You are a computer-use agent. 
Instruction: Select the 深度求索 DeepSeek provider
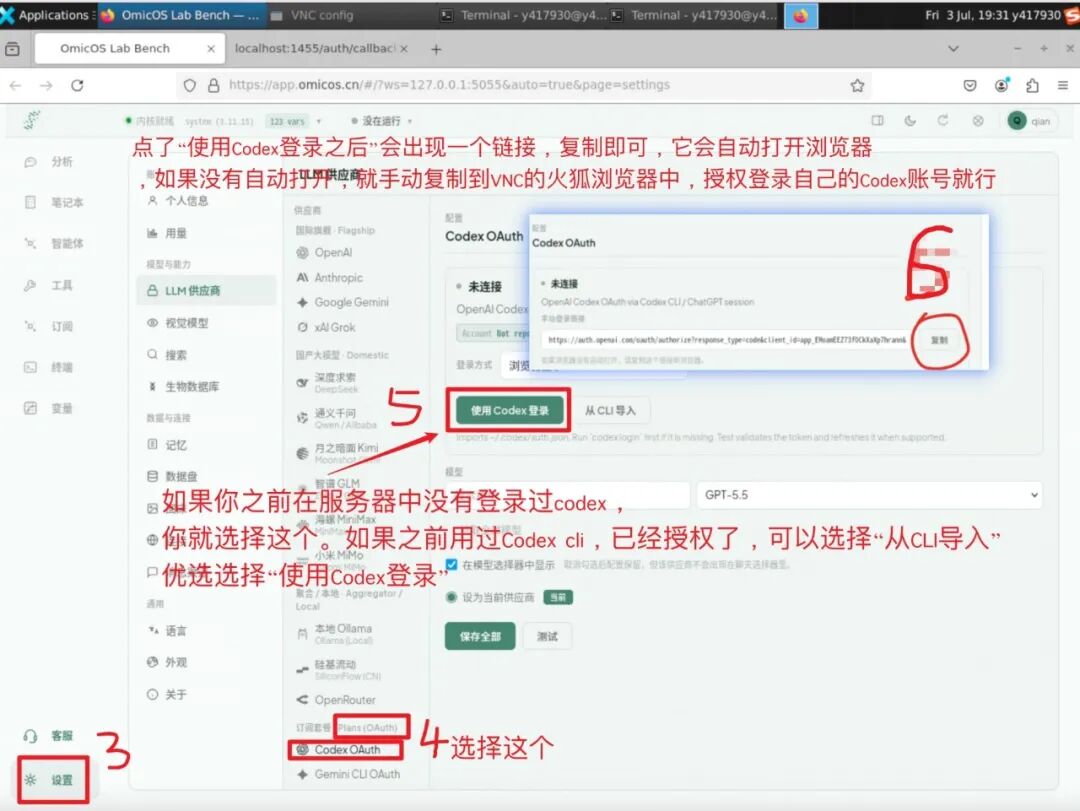328,382
